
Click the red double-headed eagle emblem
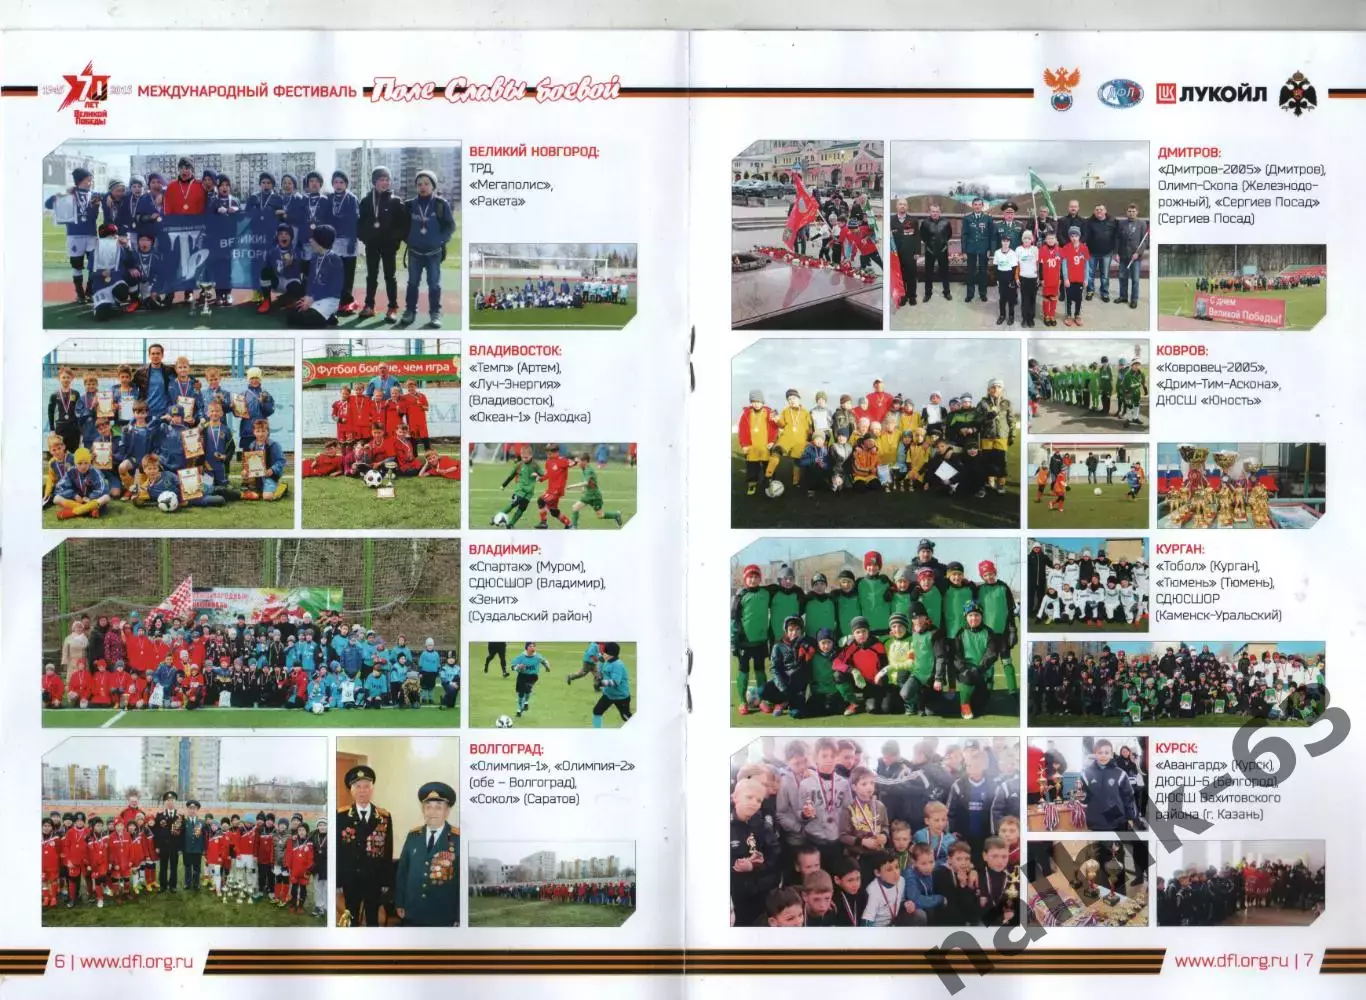coord(1061,90)
